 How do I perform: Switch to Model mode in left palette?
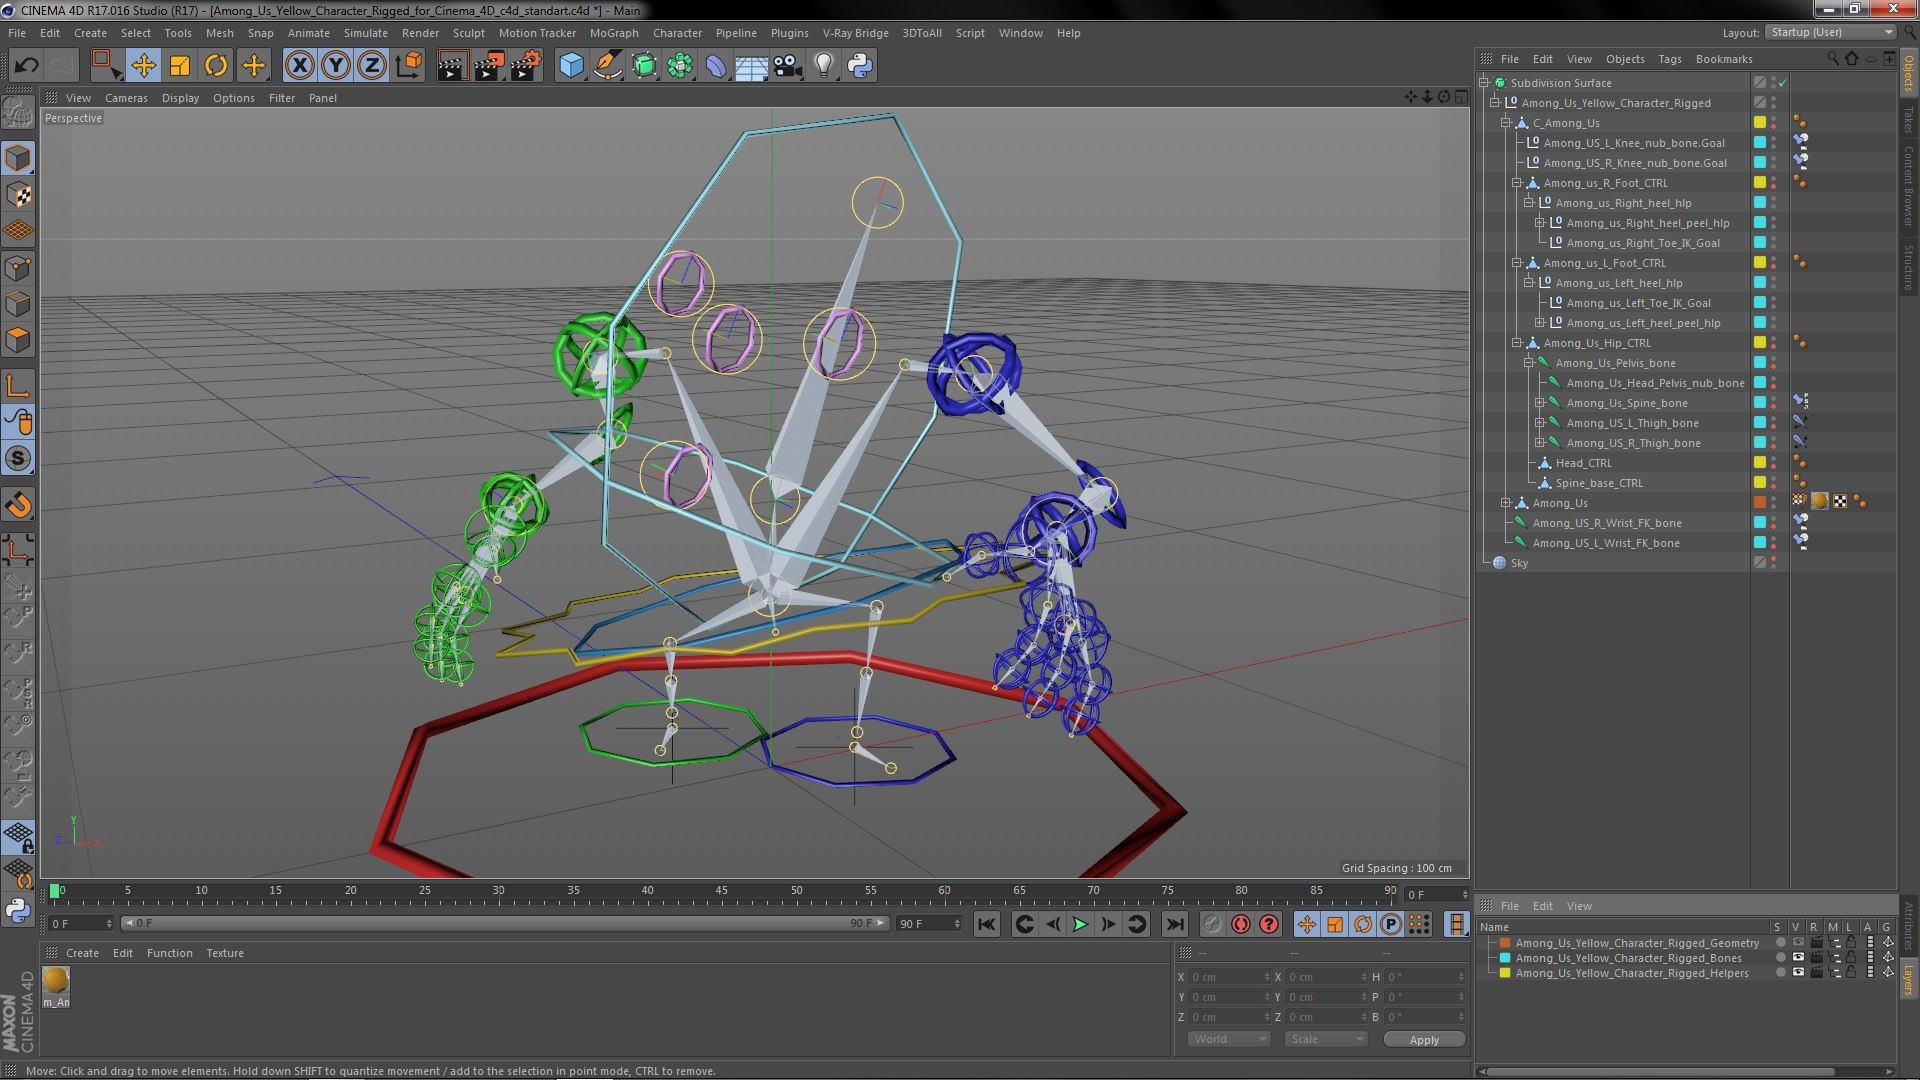click(x=18, y=158)
